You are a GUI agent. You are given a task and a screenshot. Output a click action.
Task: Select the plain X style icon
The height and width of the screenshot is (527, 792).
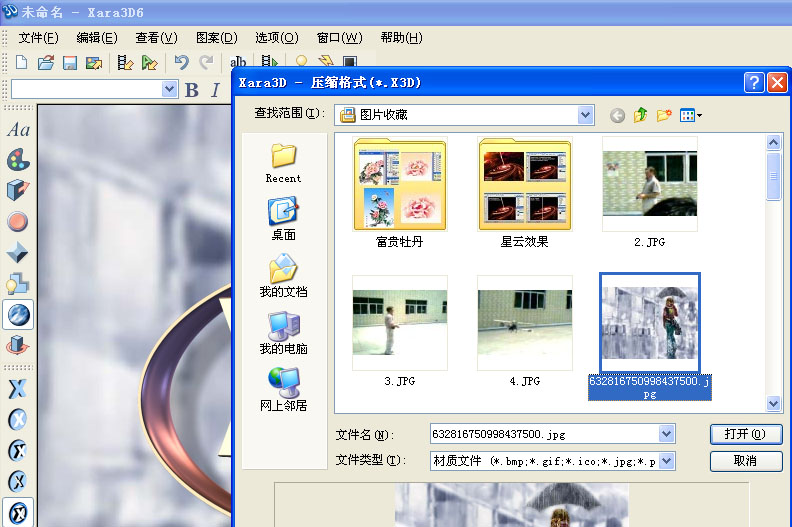(x=18, y=388)
